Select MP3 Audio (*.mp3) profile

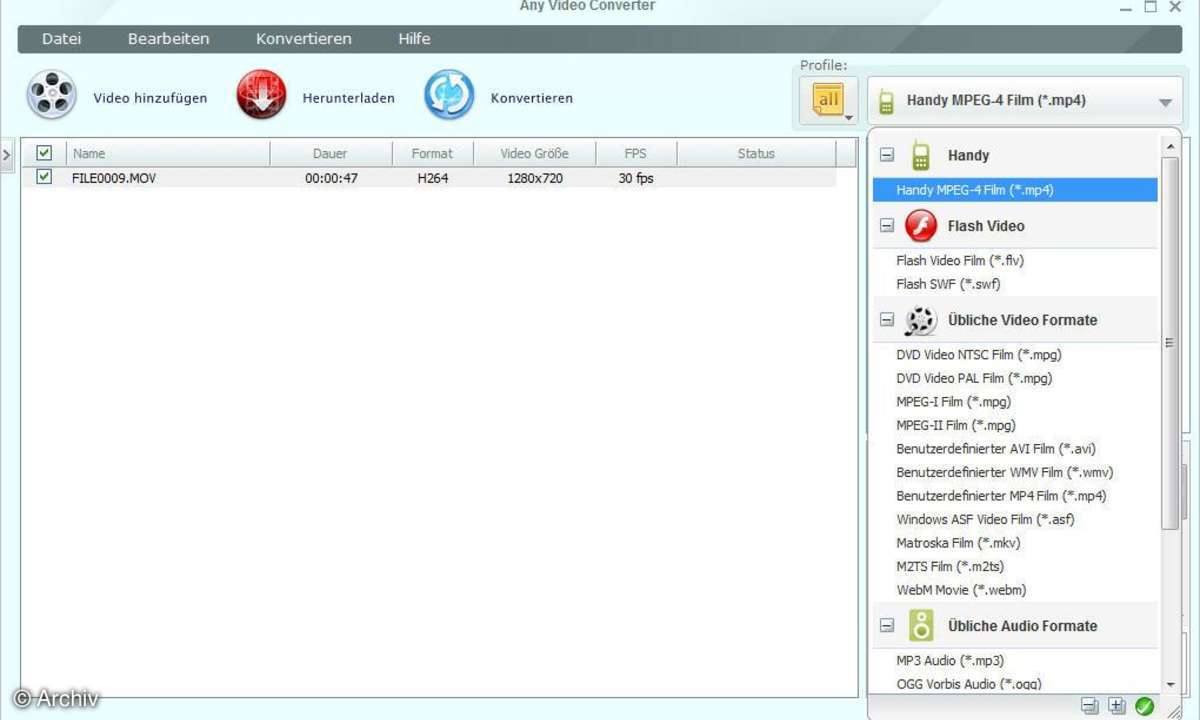[950, 661]
